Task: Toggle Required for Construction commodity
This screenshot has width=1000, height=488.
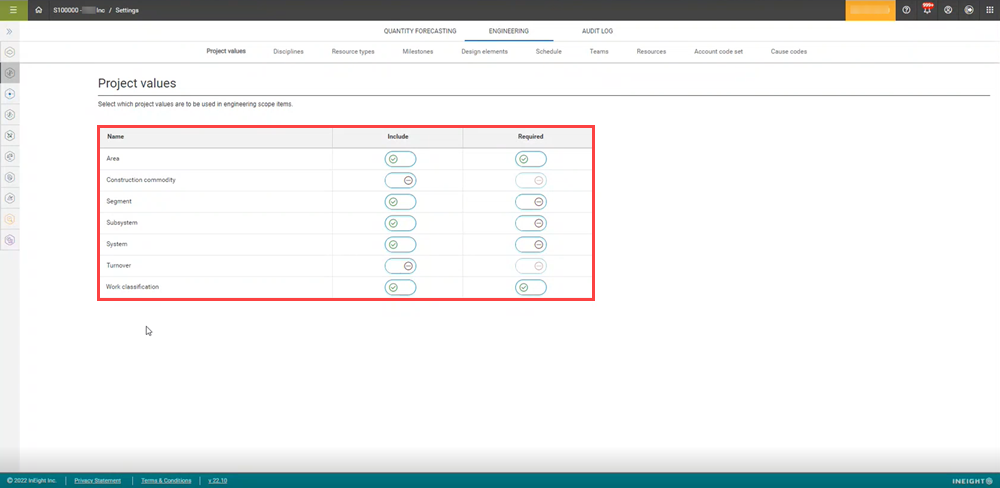Action: point(531,181)
